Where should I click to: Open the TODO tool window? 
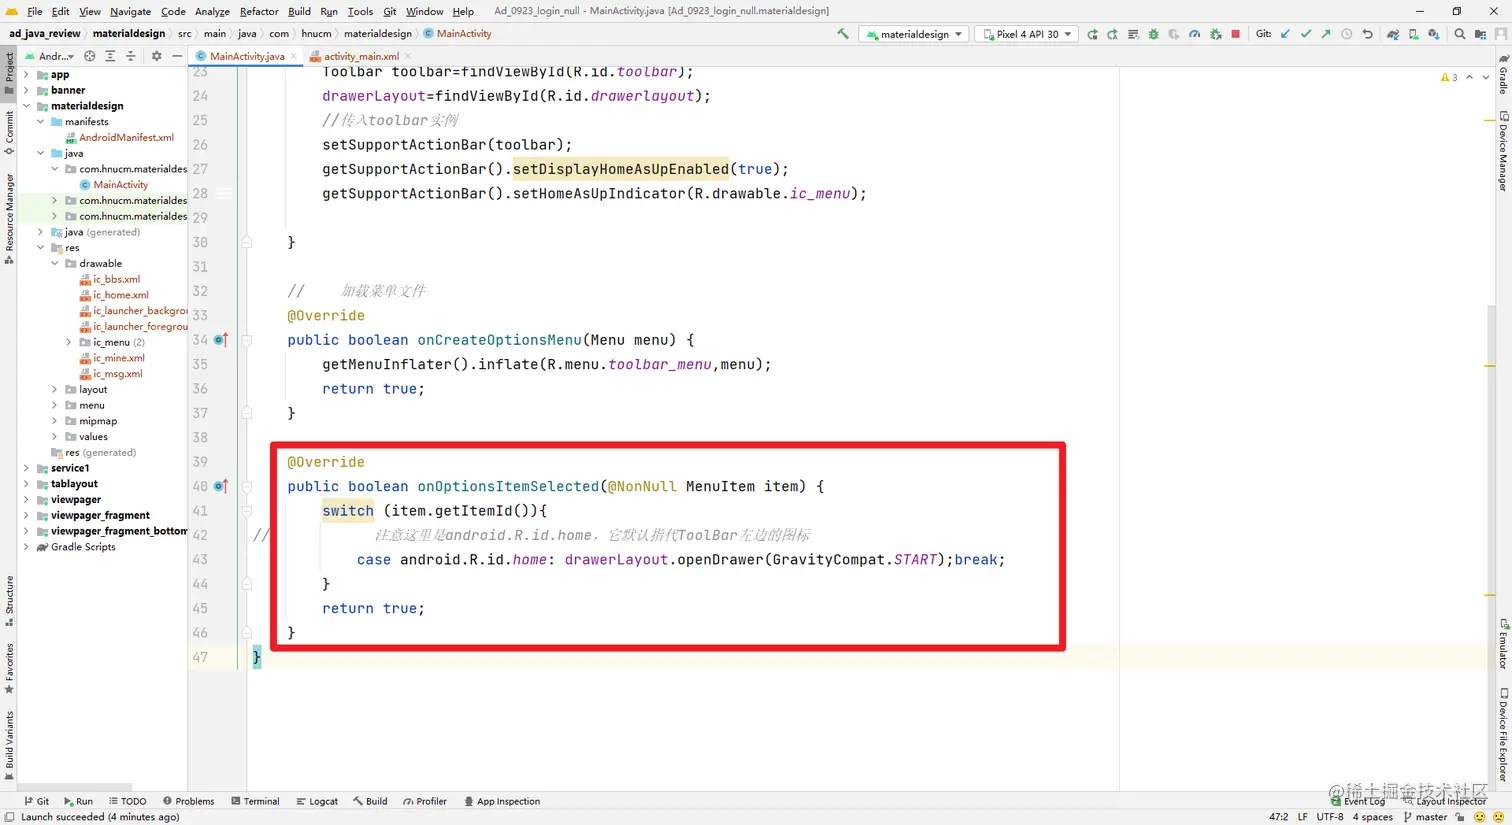(x=127, y=801)
